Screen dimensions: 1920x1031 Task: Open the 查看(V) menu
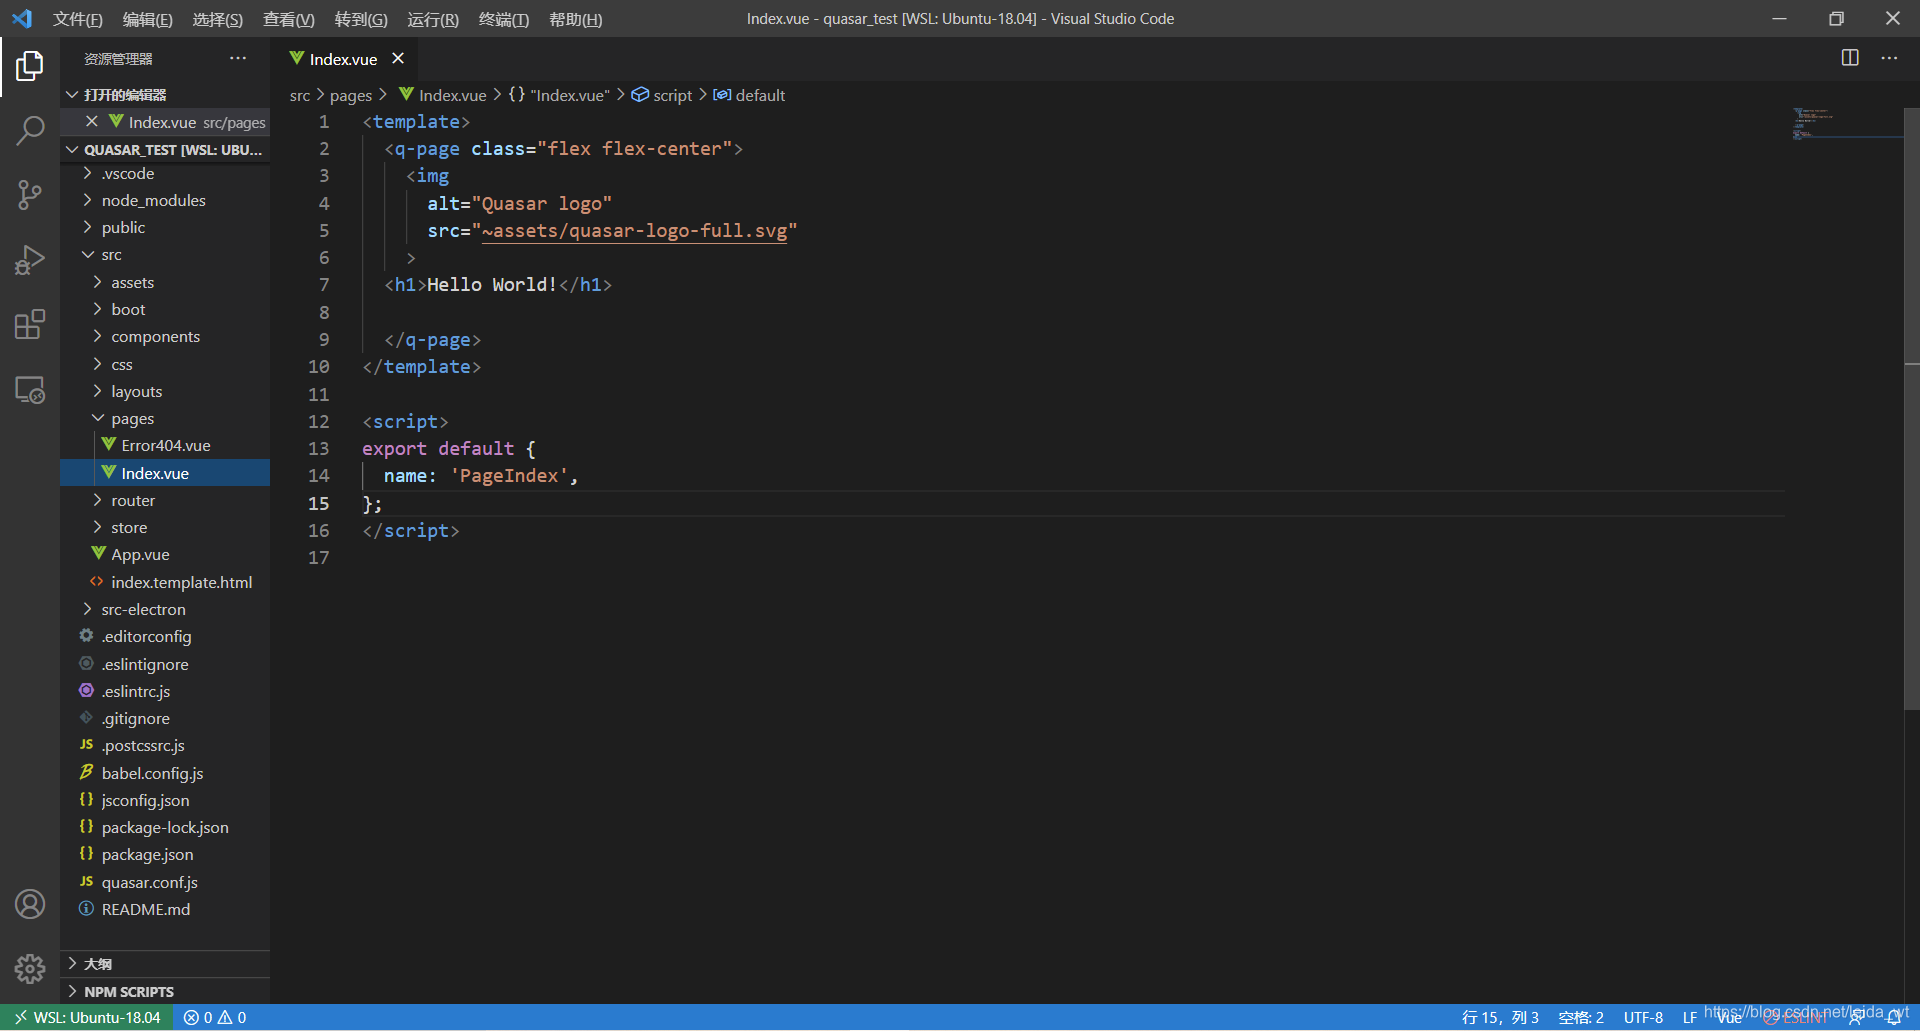click(x=289, y=19)
